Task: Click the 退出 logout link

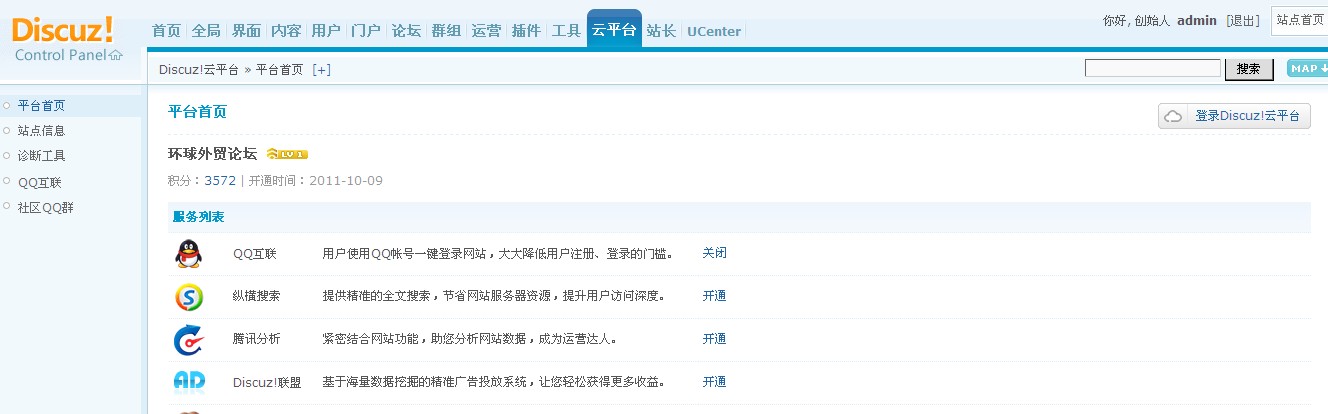Action: point(1243,20)
